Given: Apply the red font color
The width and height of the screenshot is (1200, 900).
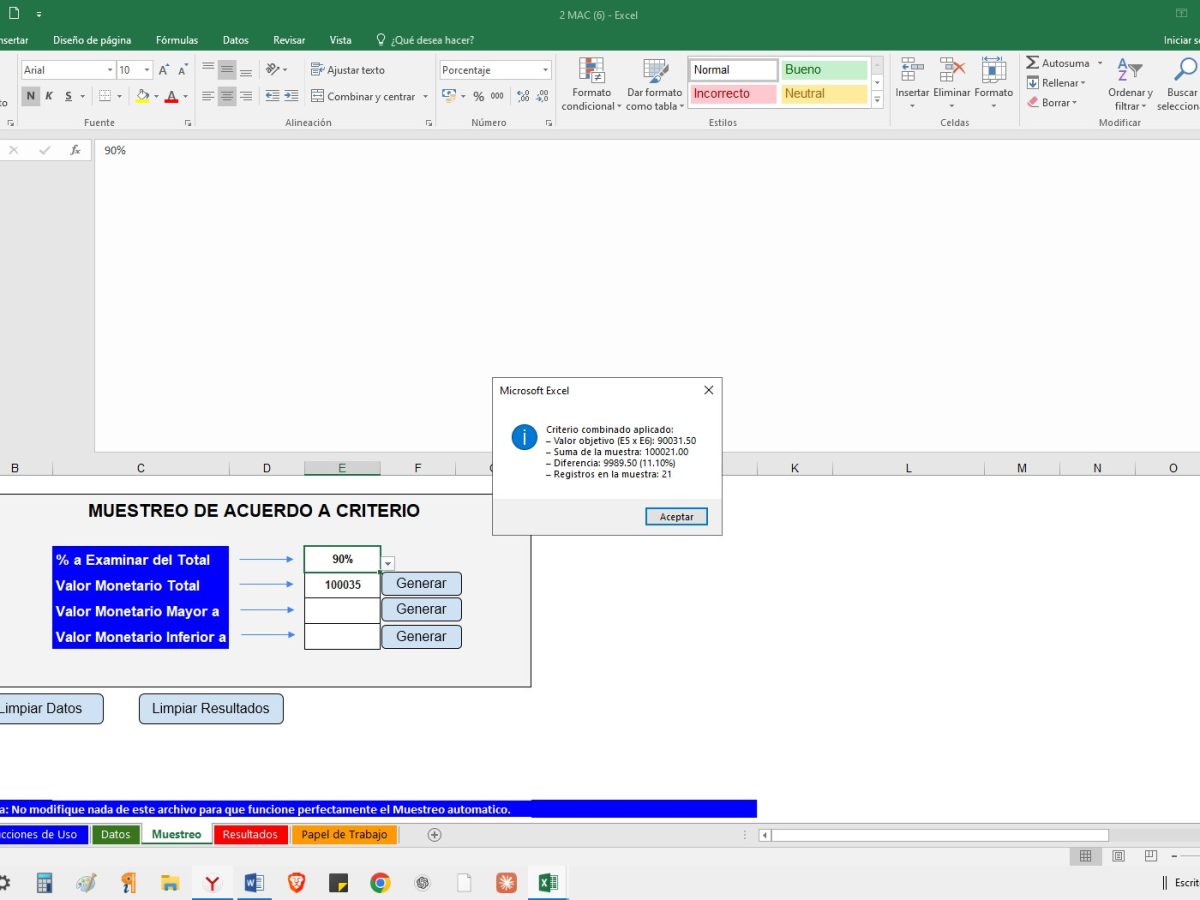Looking at the screenshot, I should click(x=171, y=96).
